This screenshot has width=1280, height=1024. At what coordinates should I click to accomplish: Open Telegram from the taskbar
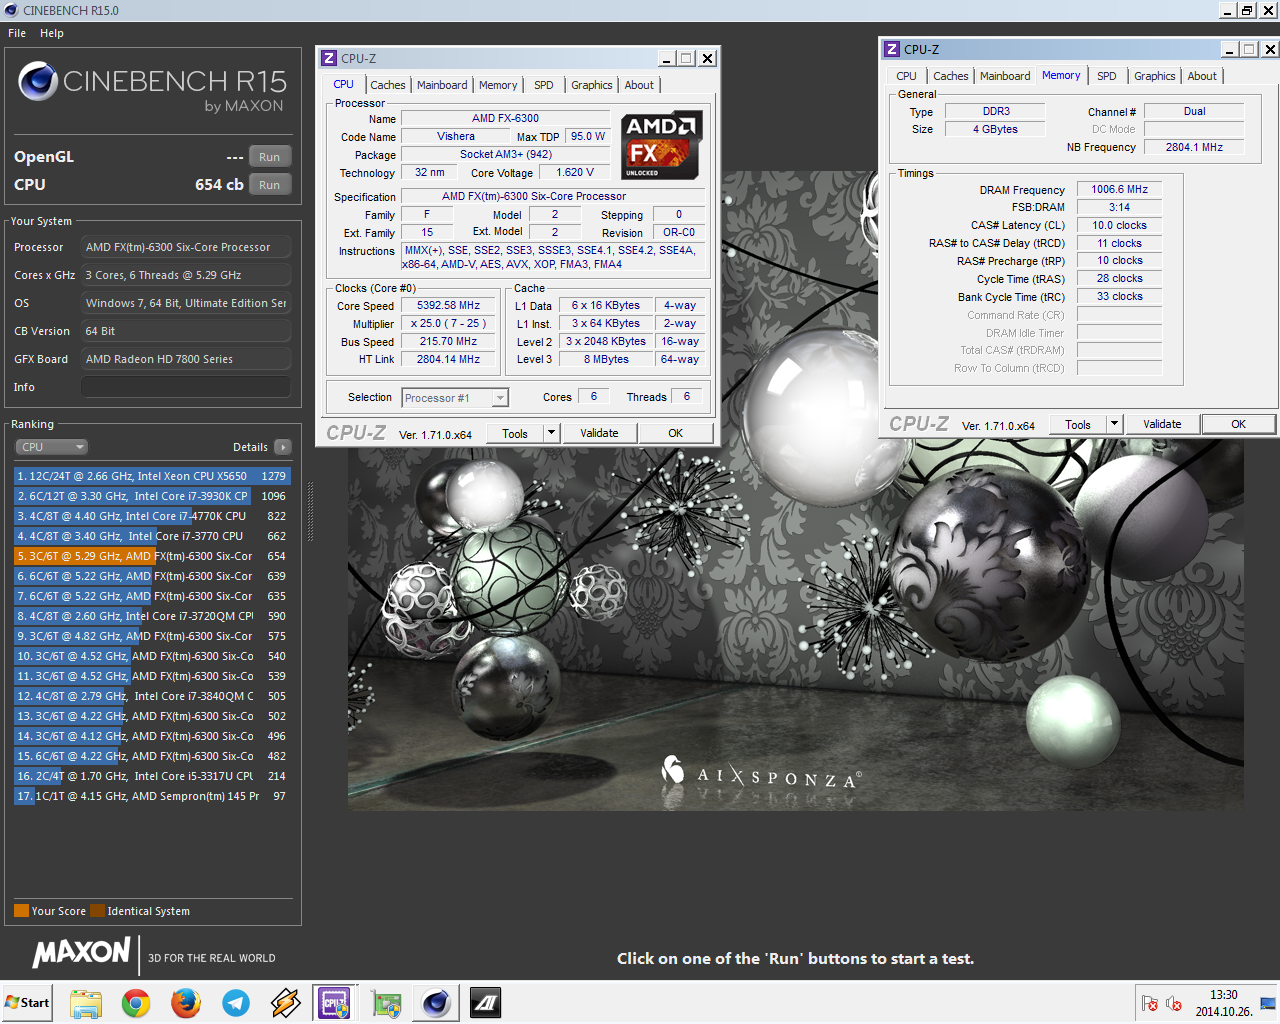[236, 1003]
